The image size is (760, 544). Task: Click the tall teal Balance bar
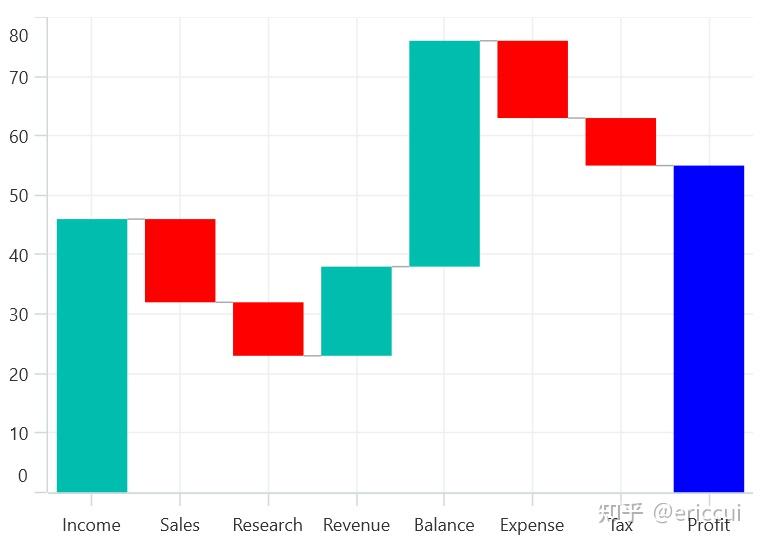(444, 153)
